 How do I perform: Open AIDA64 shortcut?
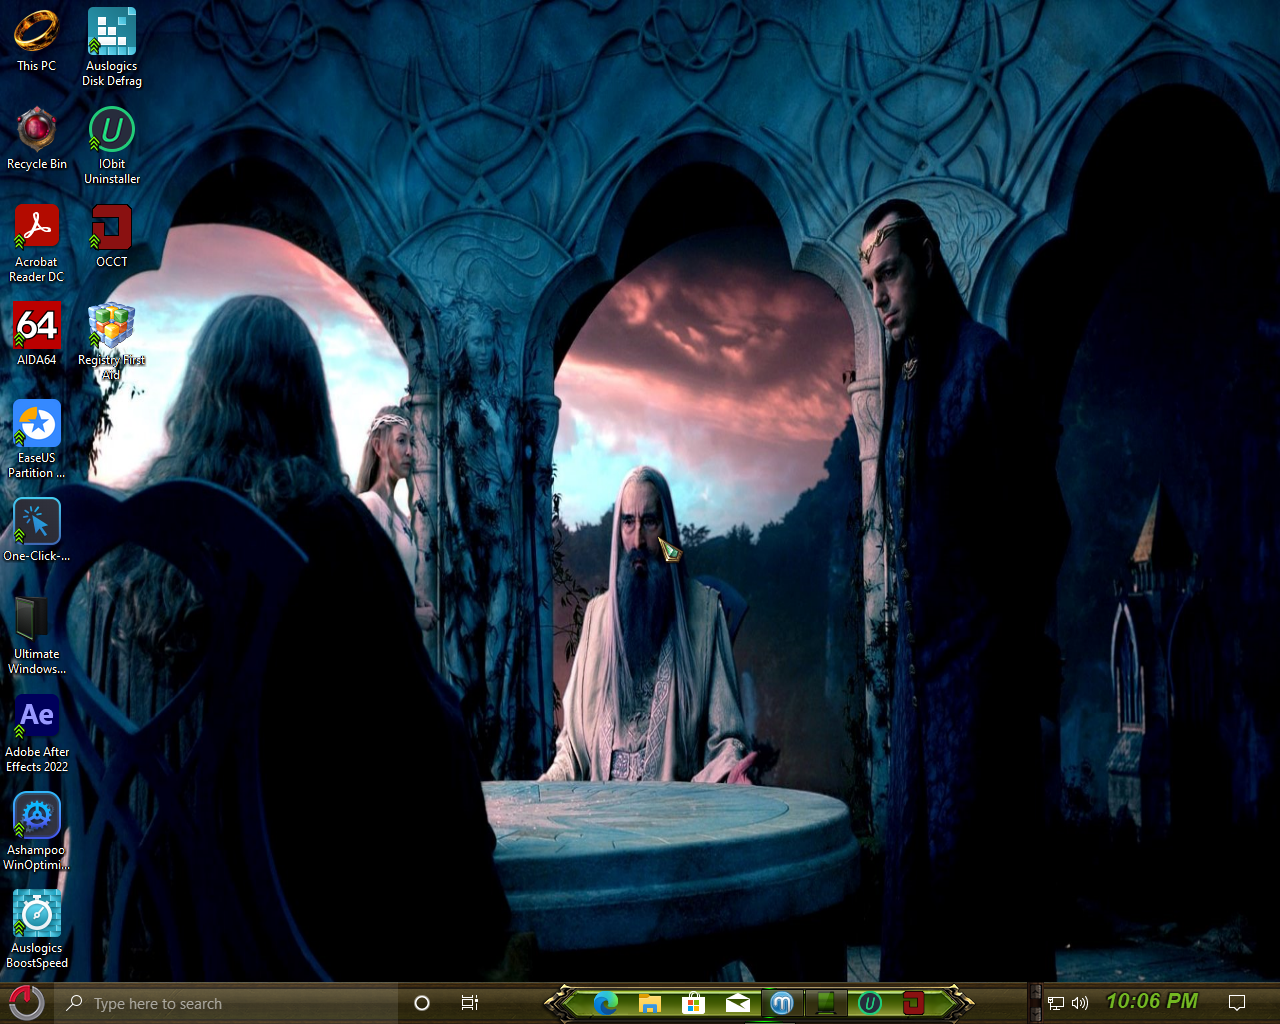[37, 334]
